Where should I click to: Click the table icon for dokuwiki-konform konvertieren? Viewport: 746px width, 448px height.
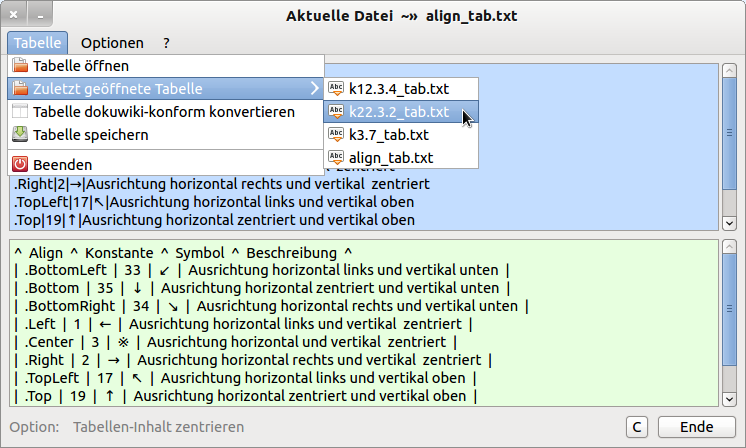coord(19,112)
